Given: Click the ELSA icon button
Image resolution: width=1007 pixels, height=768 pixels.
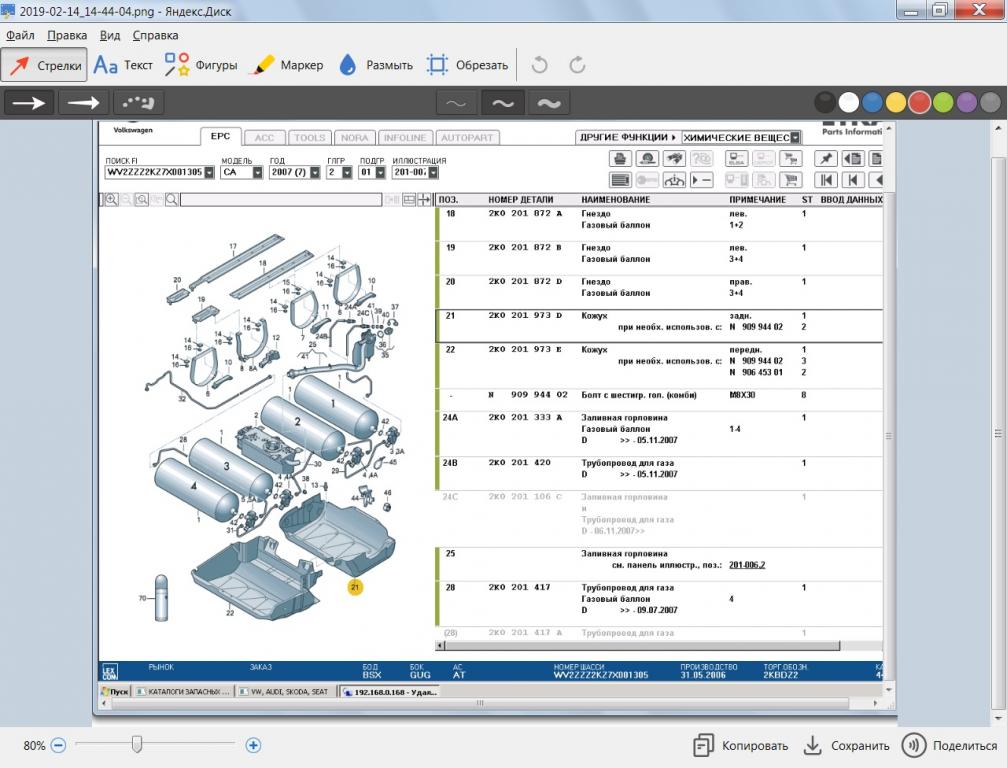Looking at the screenshot, I should (737, 159).
